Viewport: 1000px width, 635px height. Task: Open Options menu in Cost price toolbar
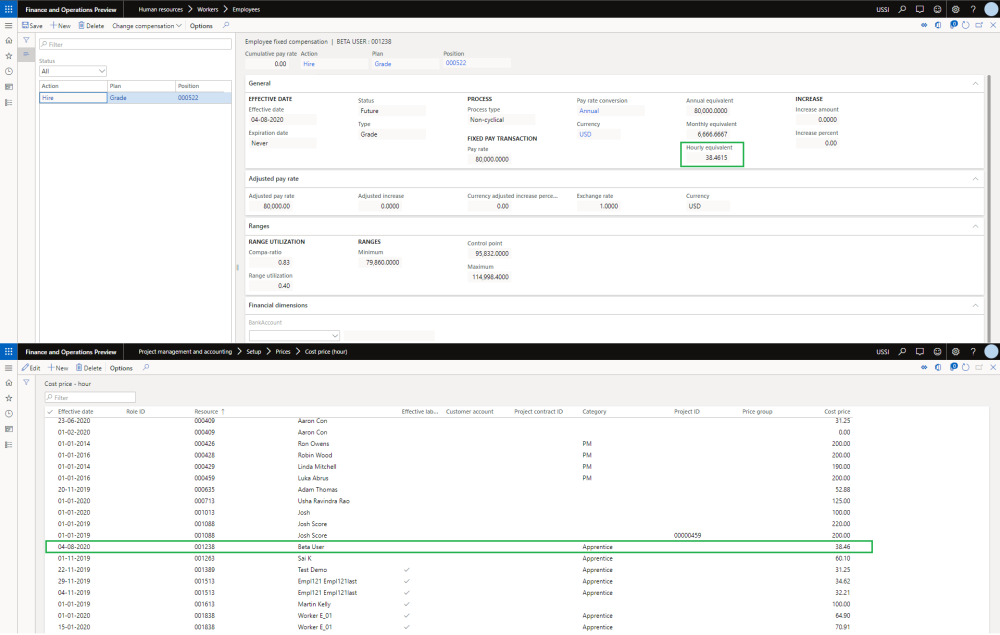coord(121,368)
